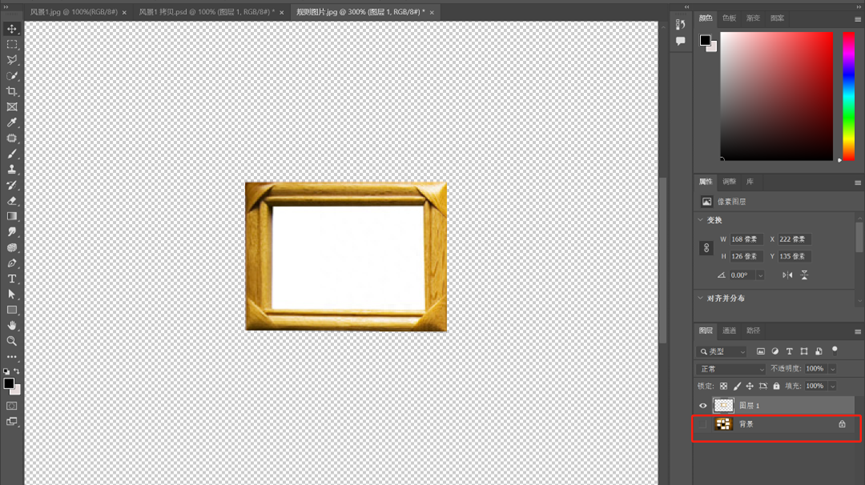The width and height of the screenshot is (865, 485).
Task: Click the W width input field
Action: 746,240
